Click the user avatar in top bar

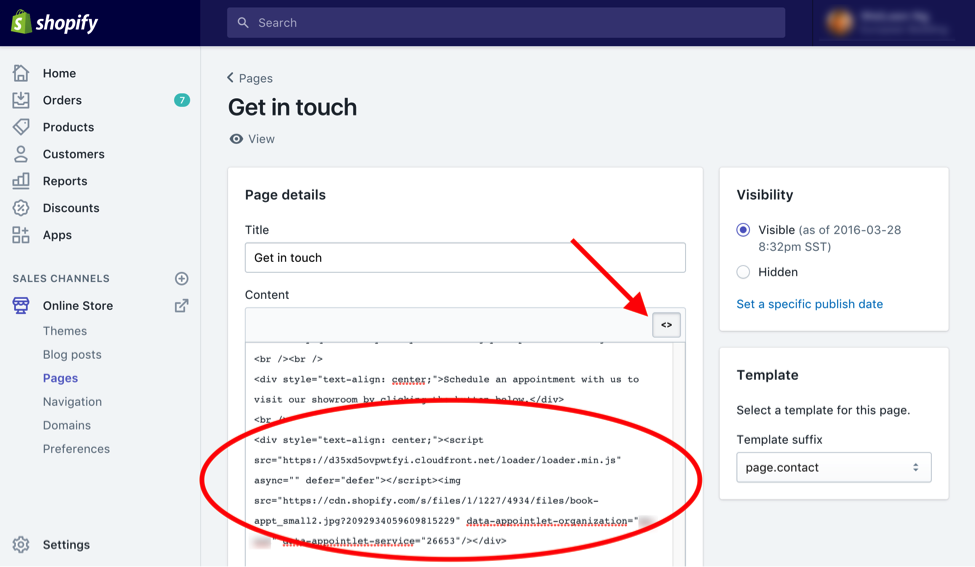tap(839, 22)
